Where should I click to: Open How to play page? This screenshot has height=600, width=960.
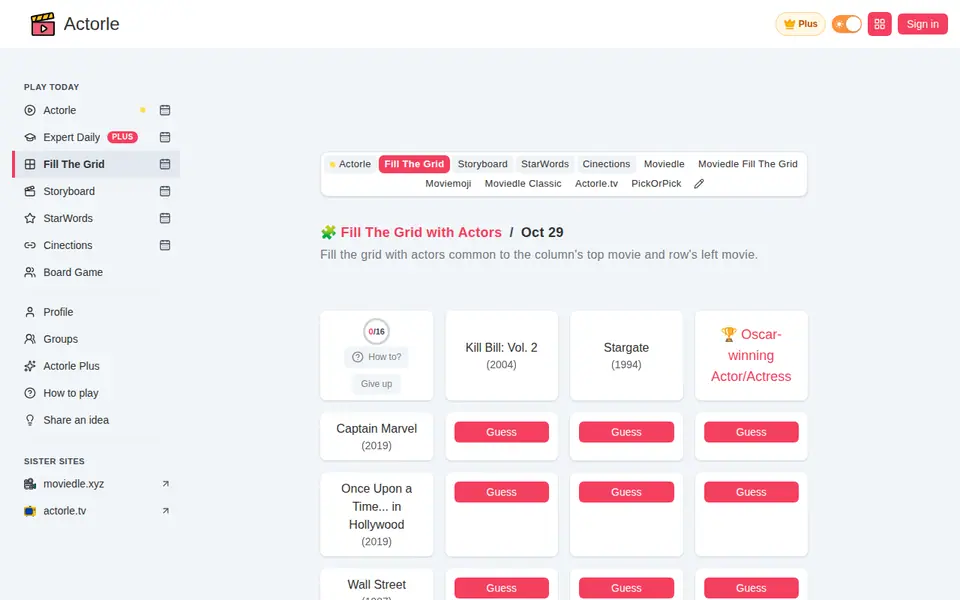click(70, 392)
